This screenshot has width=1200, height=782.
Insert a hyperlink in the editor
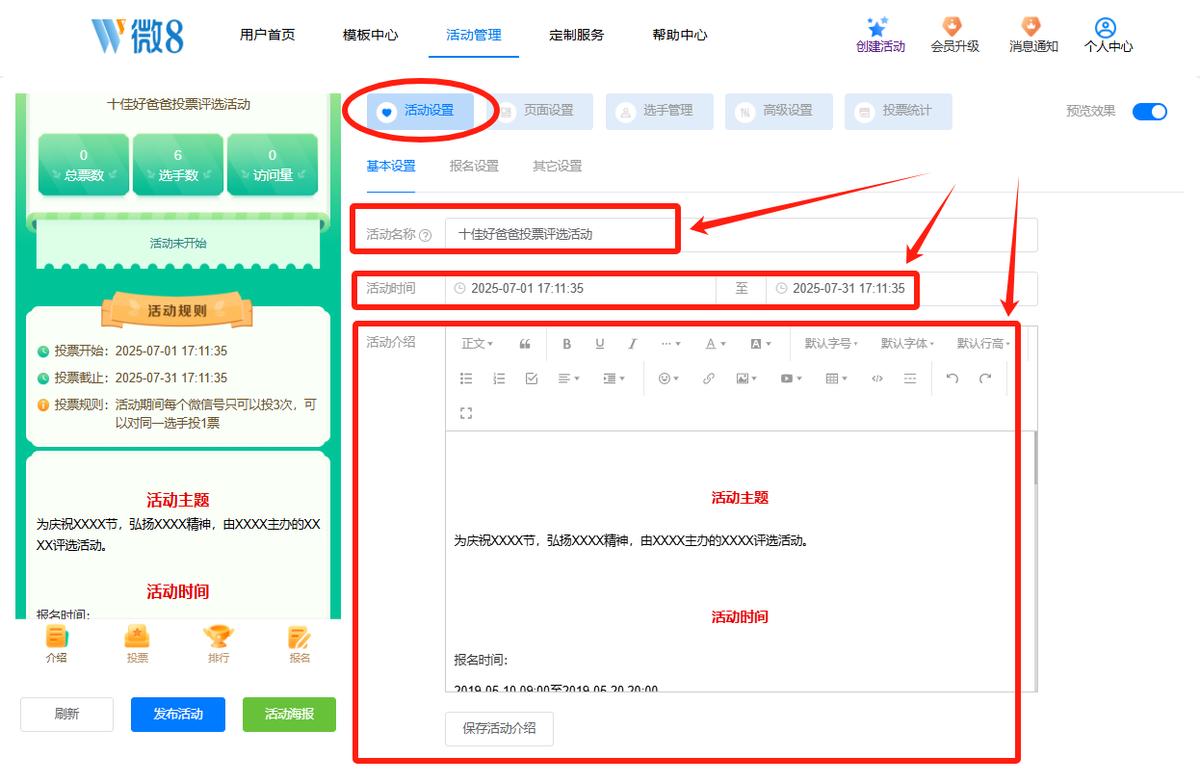click(708, 379)
